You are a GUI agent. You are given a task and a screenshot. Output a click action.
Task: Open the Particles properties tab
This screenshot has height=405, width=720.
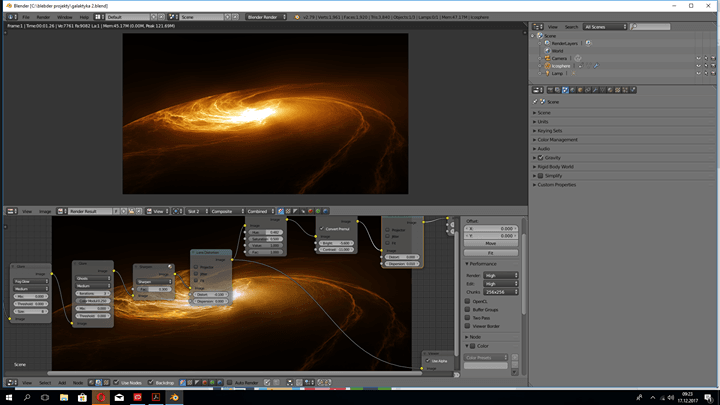pos(625,90)
